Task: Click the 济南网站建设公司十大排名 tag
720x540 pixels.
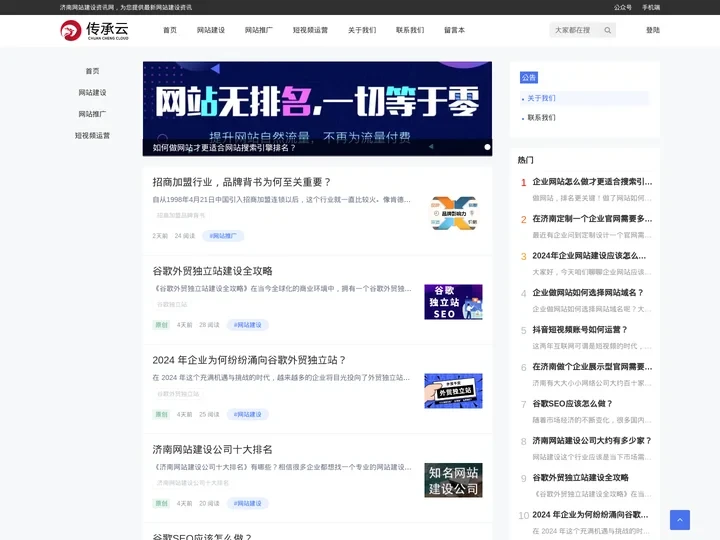Action: click(193, 483)
